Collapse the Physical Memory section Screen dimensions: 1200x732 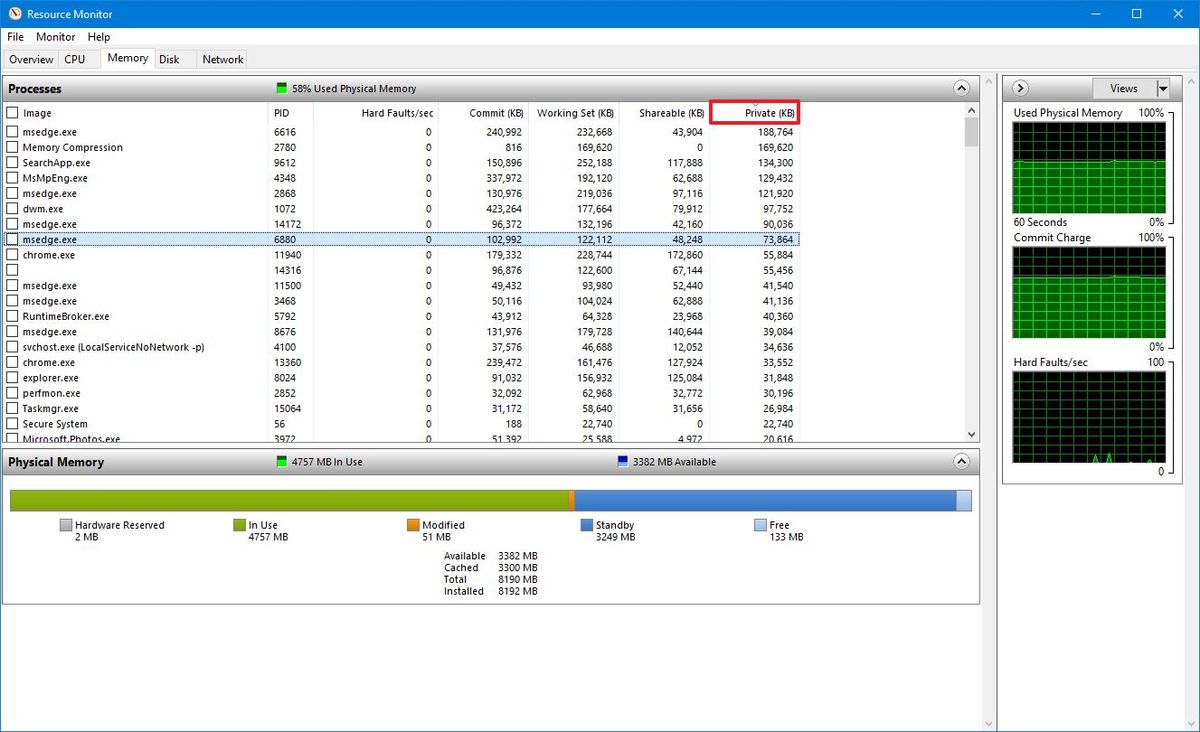coord(961,461)
